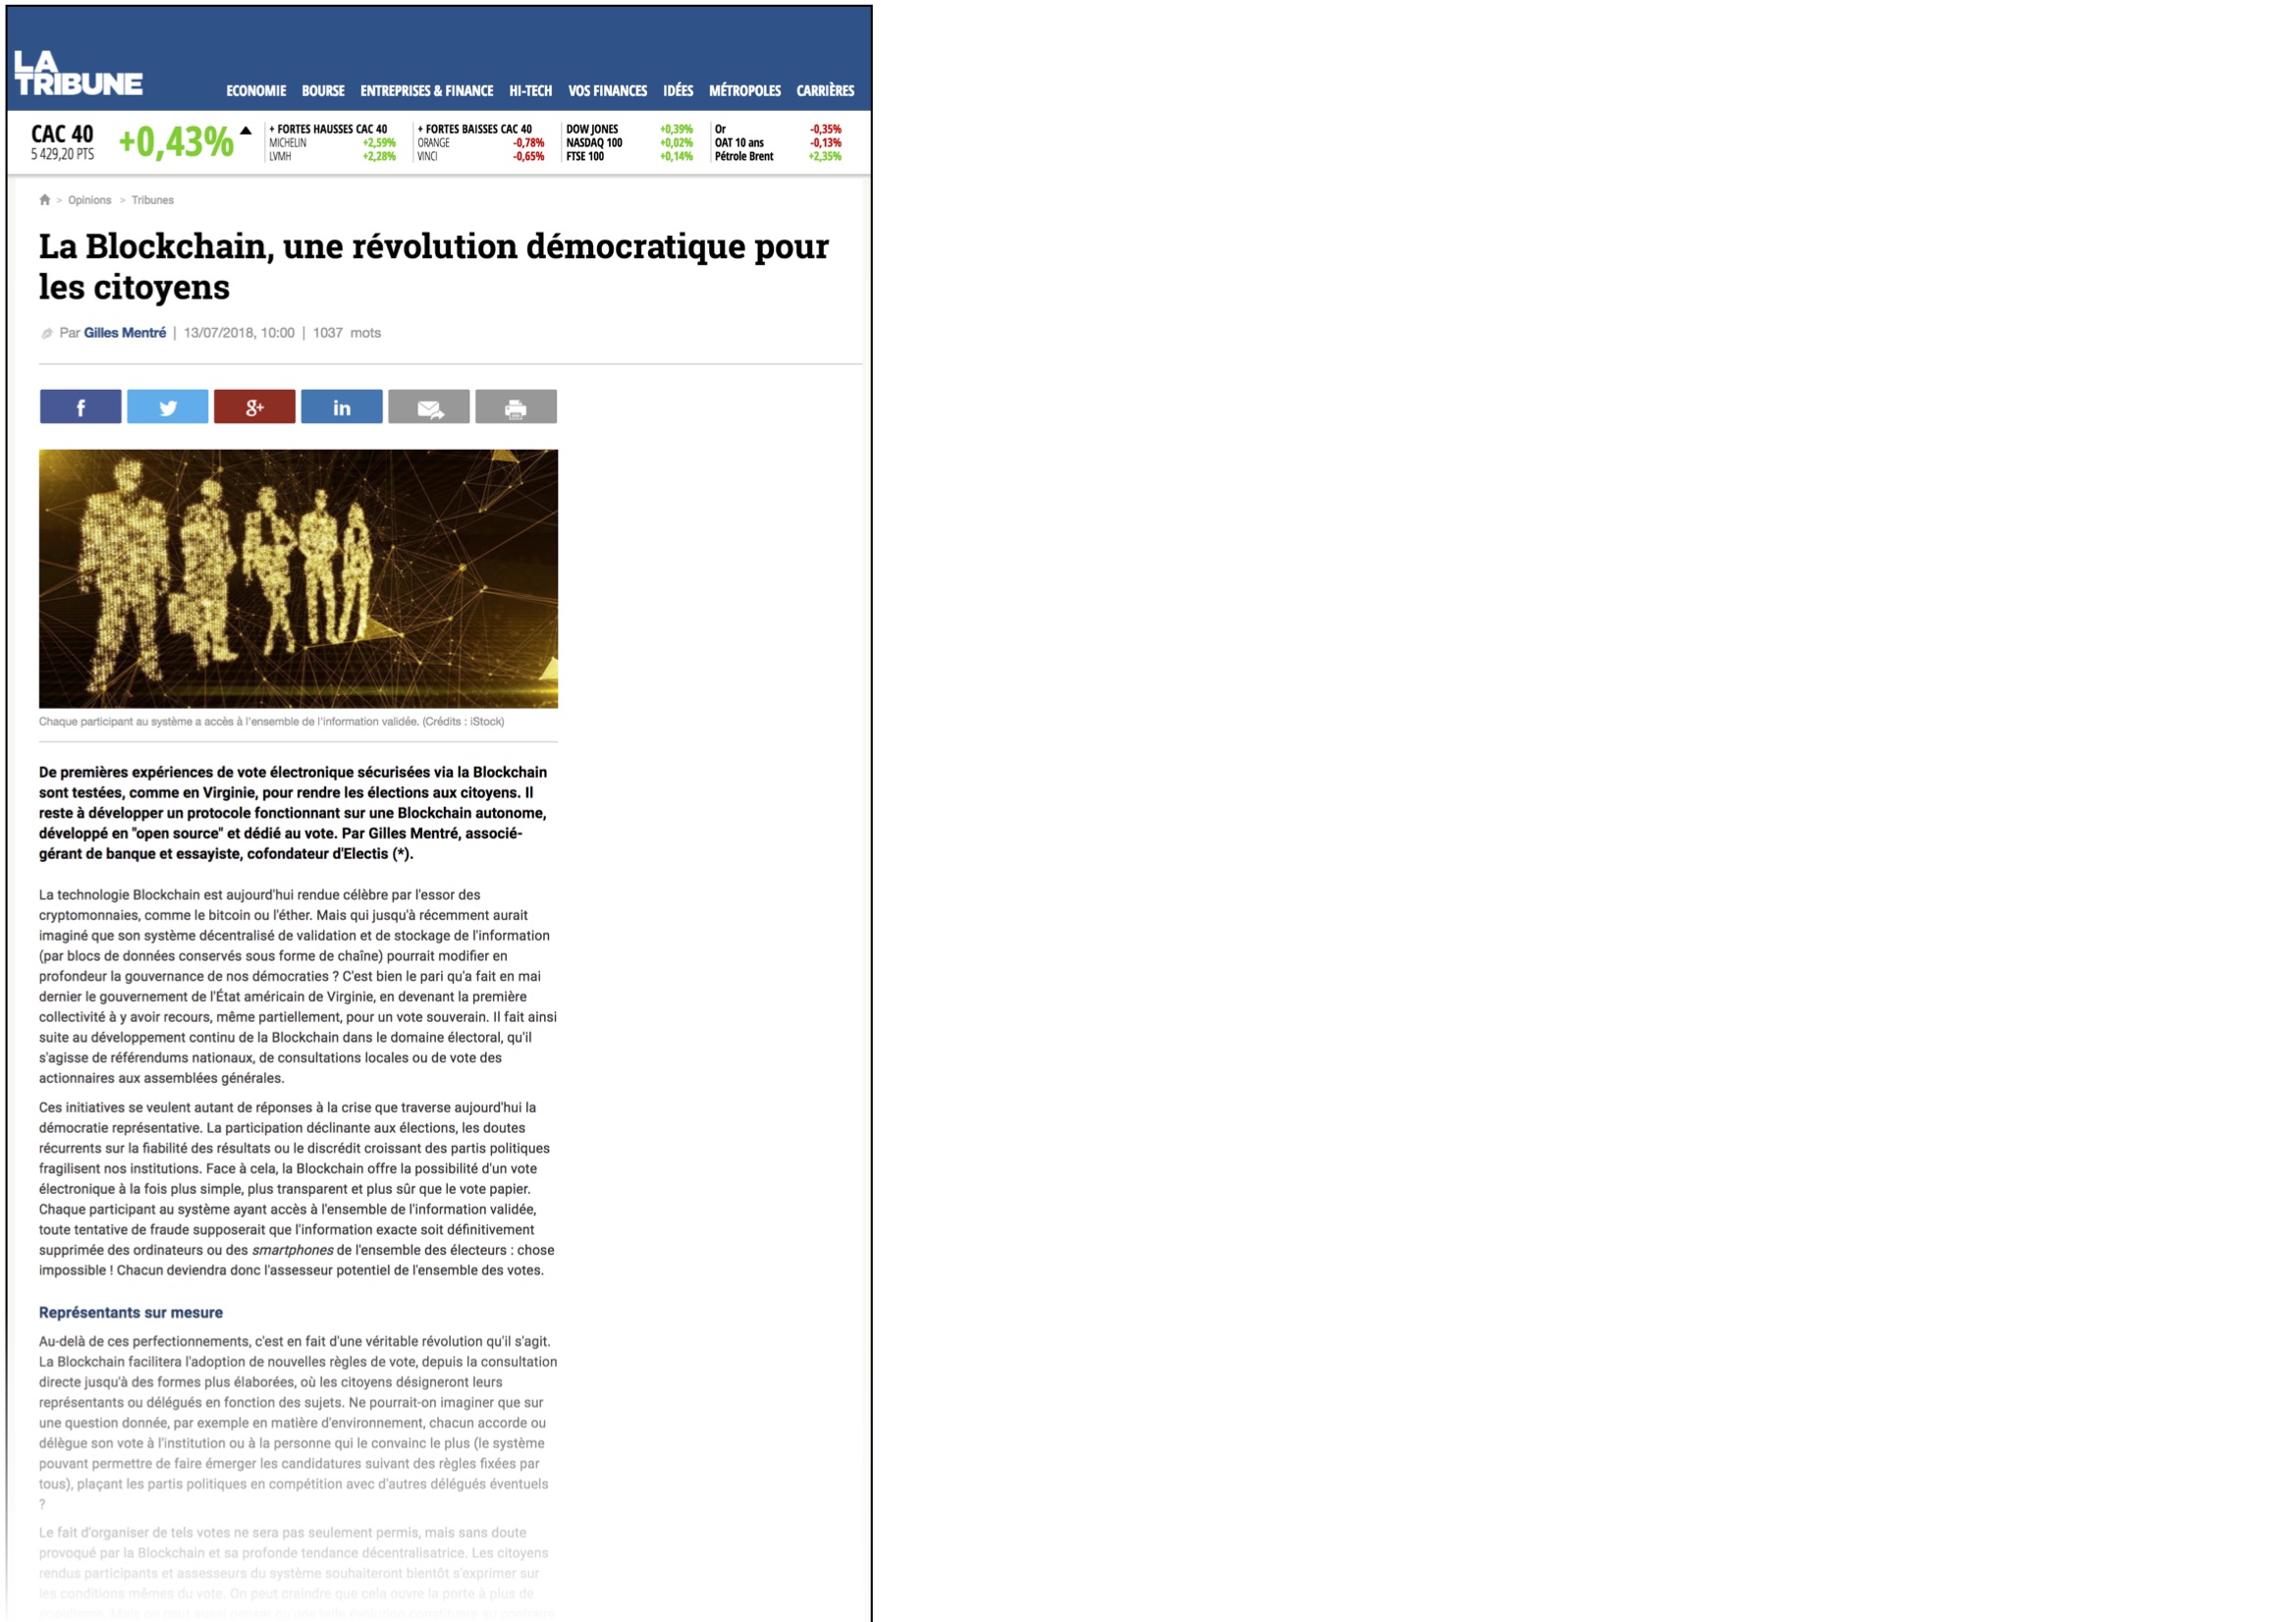Open the Carrières section
The image size is (2296, 1622).
[x=825, y=91]
